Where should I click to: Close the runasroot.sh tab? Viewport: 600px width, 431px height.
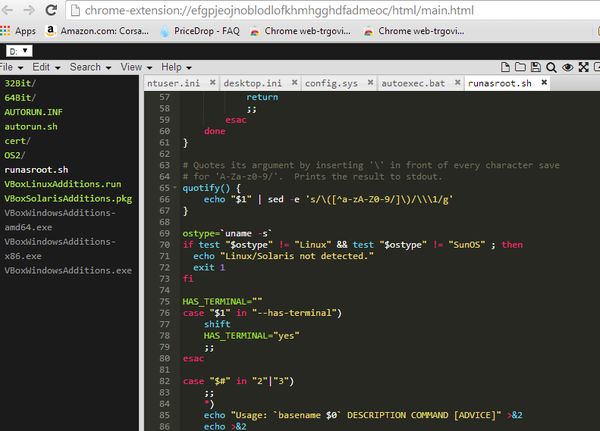(543, 84)
